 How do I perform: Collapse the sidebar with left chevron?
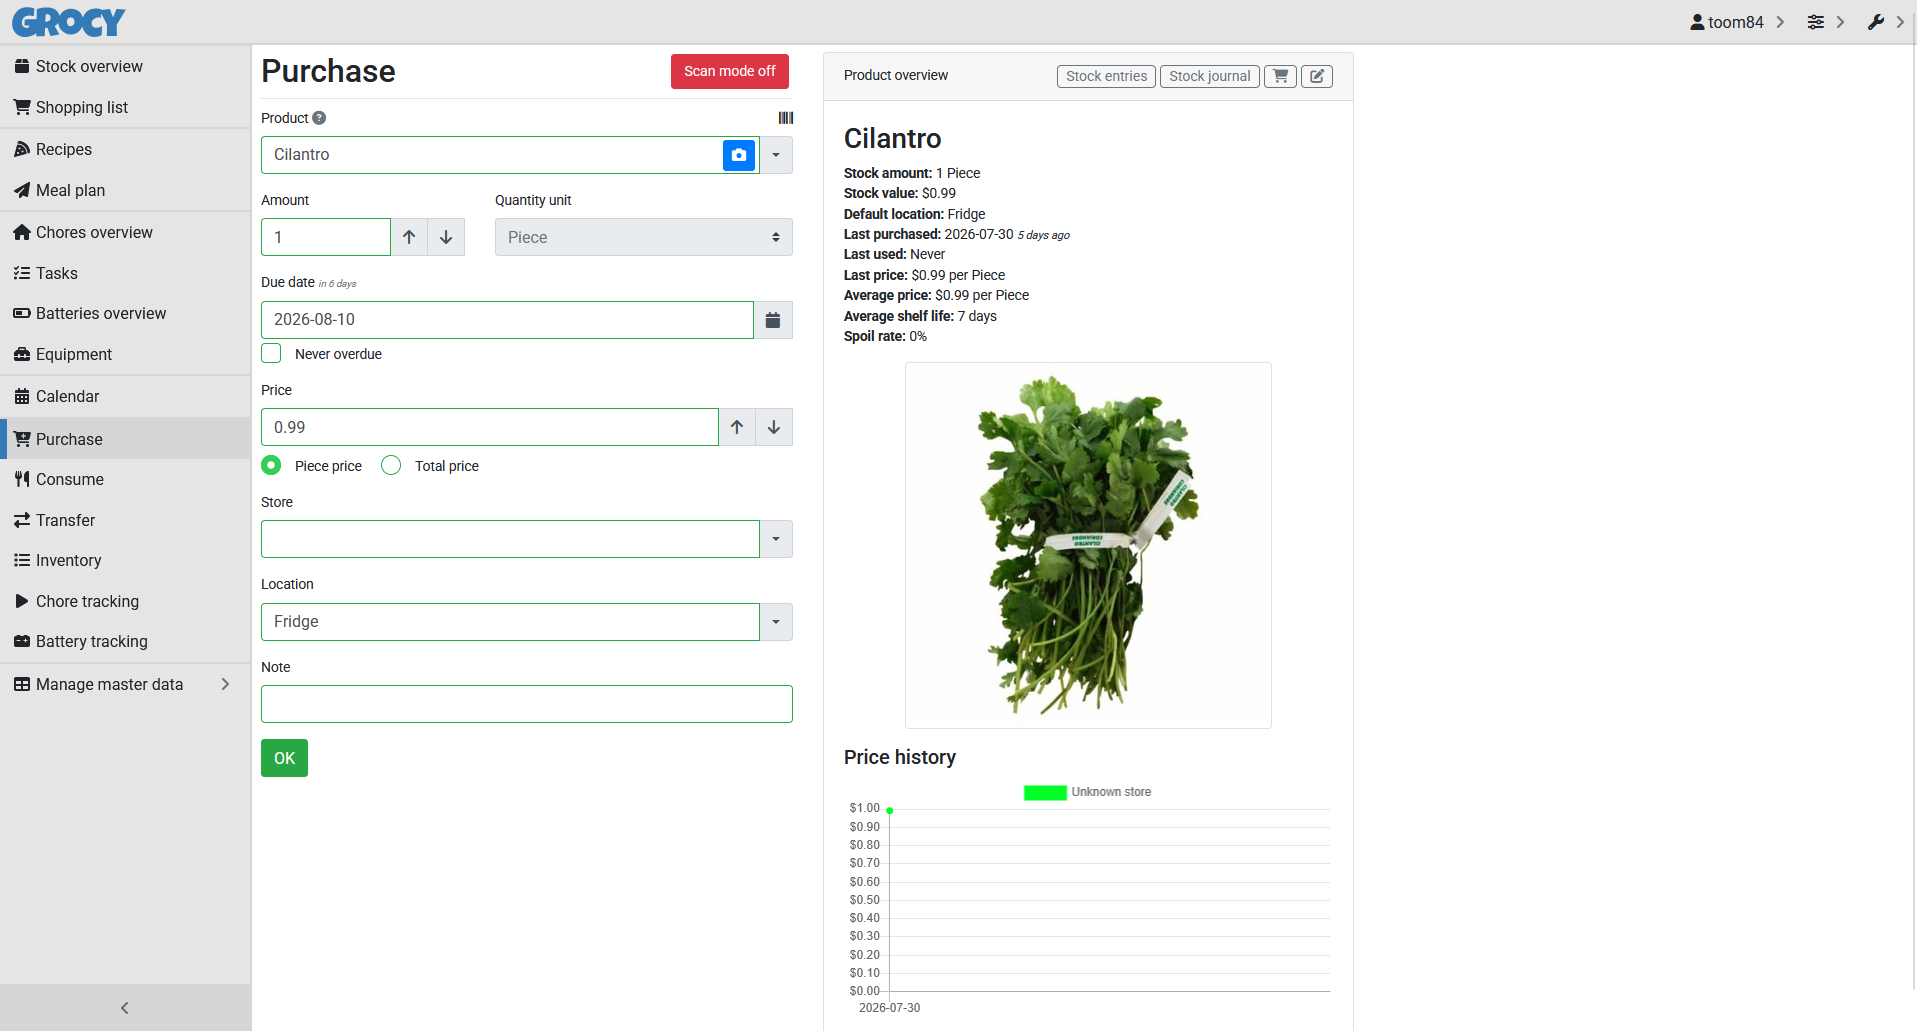125,1008
